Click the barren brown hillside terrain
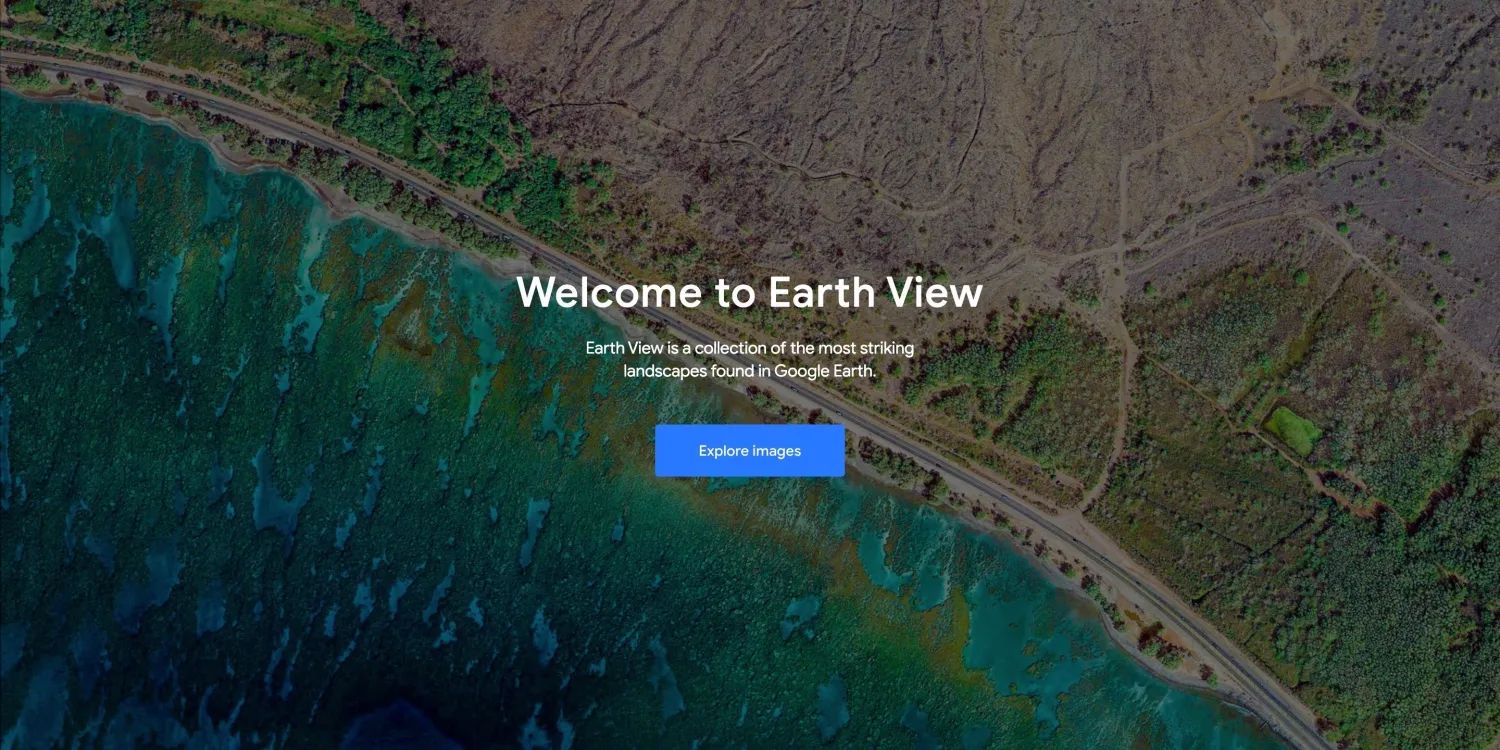 click(x=850, y=120)
